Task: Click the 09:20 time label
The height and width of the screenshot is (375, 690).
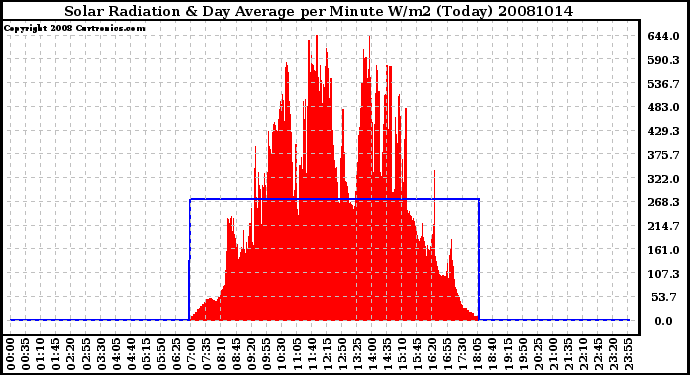Action: click(251, 354)
